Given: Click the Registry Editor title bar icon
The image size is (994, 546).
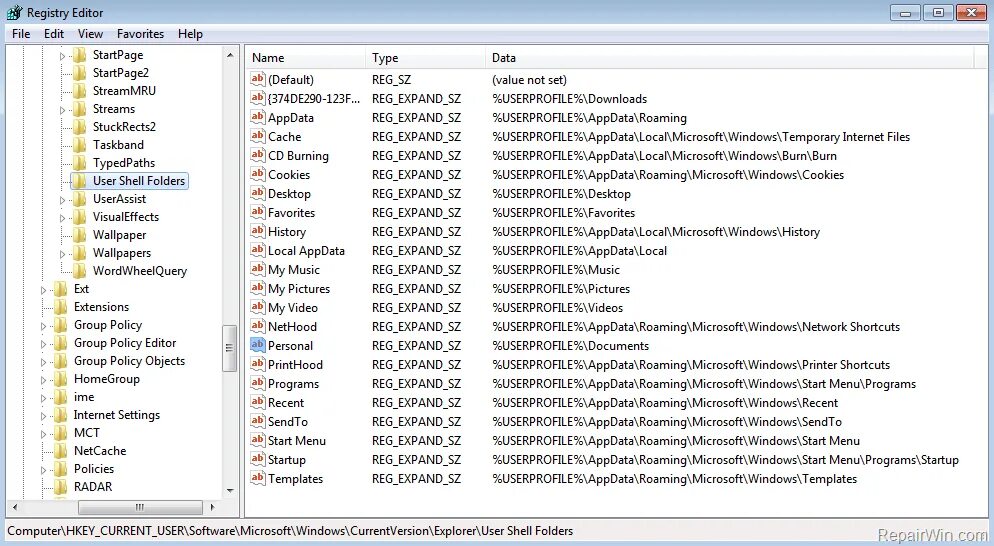Looking at the screenshot, I should [x=15, y=12].
